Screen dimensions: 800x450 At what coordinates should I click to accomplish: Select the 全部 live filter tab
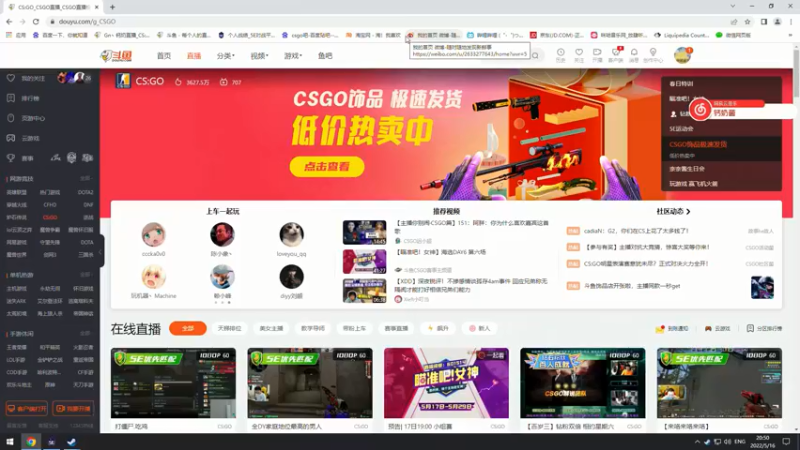(x=188, y=329)
